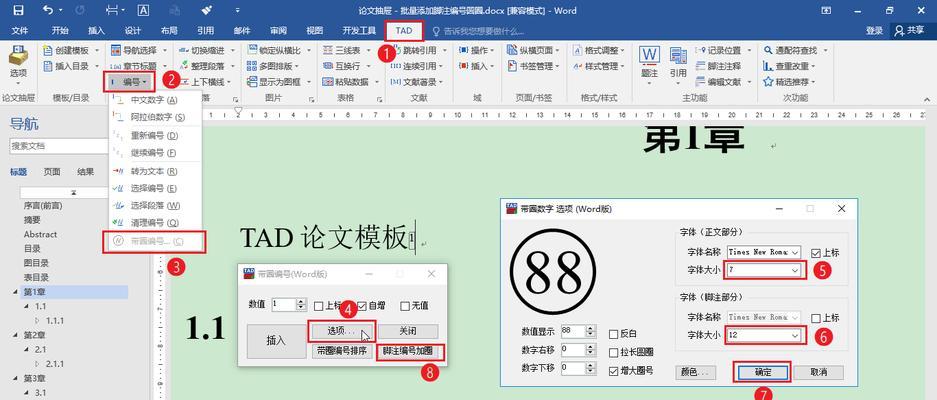937x400 pixels.
Task: Increase the 数值显示 stepper value
Action: [590, 328]
